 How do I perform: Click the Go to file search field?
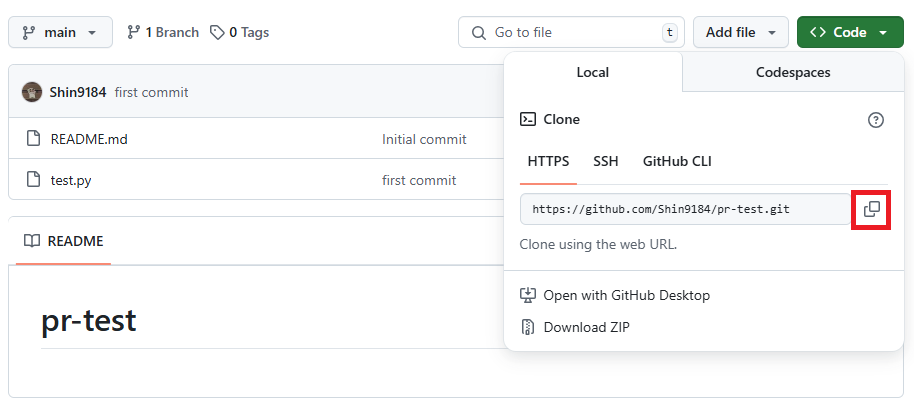571,32
